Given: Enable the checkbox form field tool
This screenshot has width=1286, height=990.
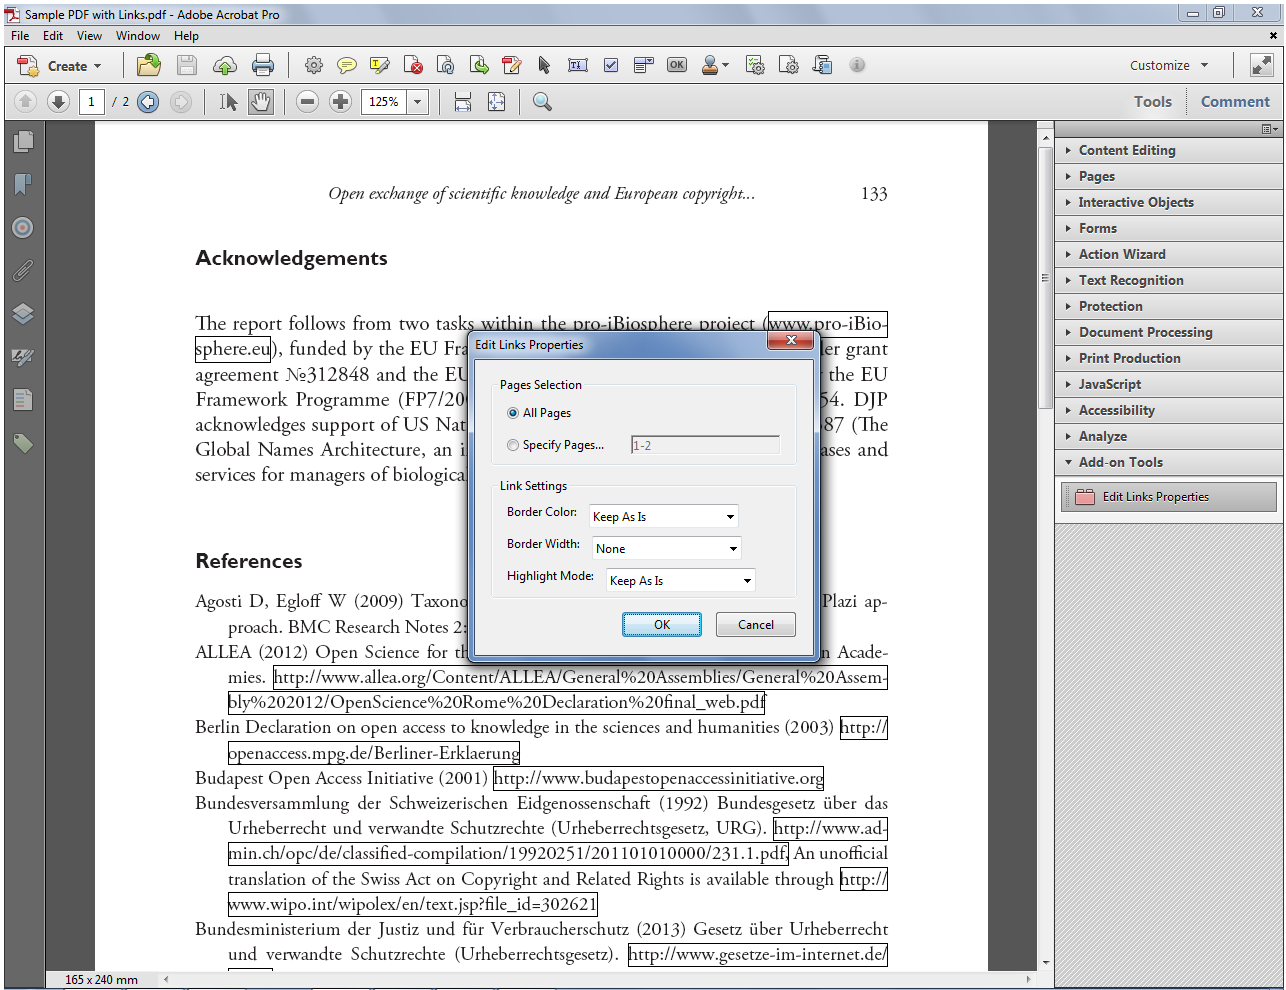Looking at the screenshot, I should [611, 64].
